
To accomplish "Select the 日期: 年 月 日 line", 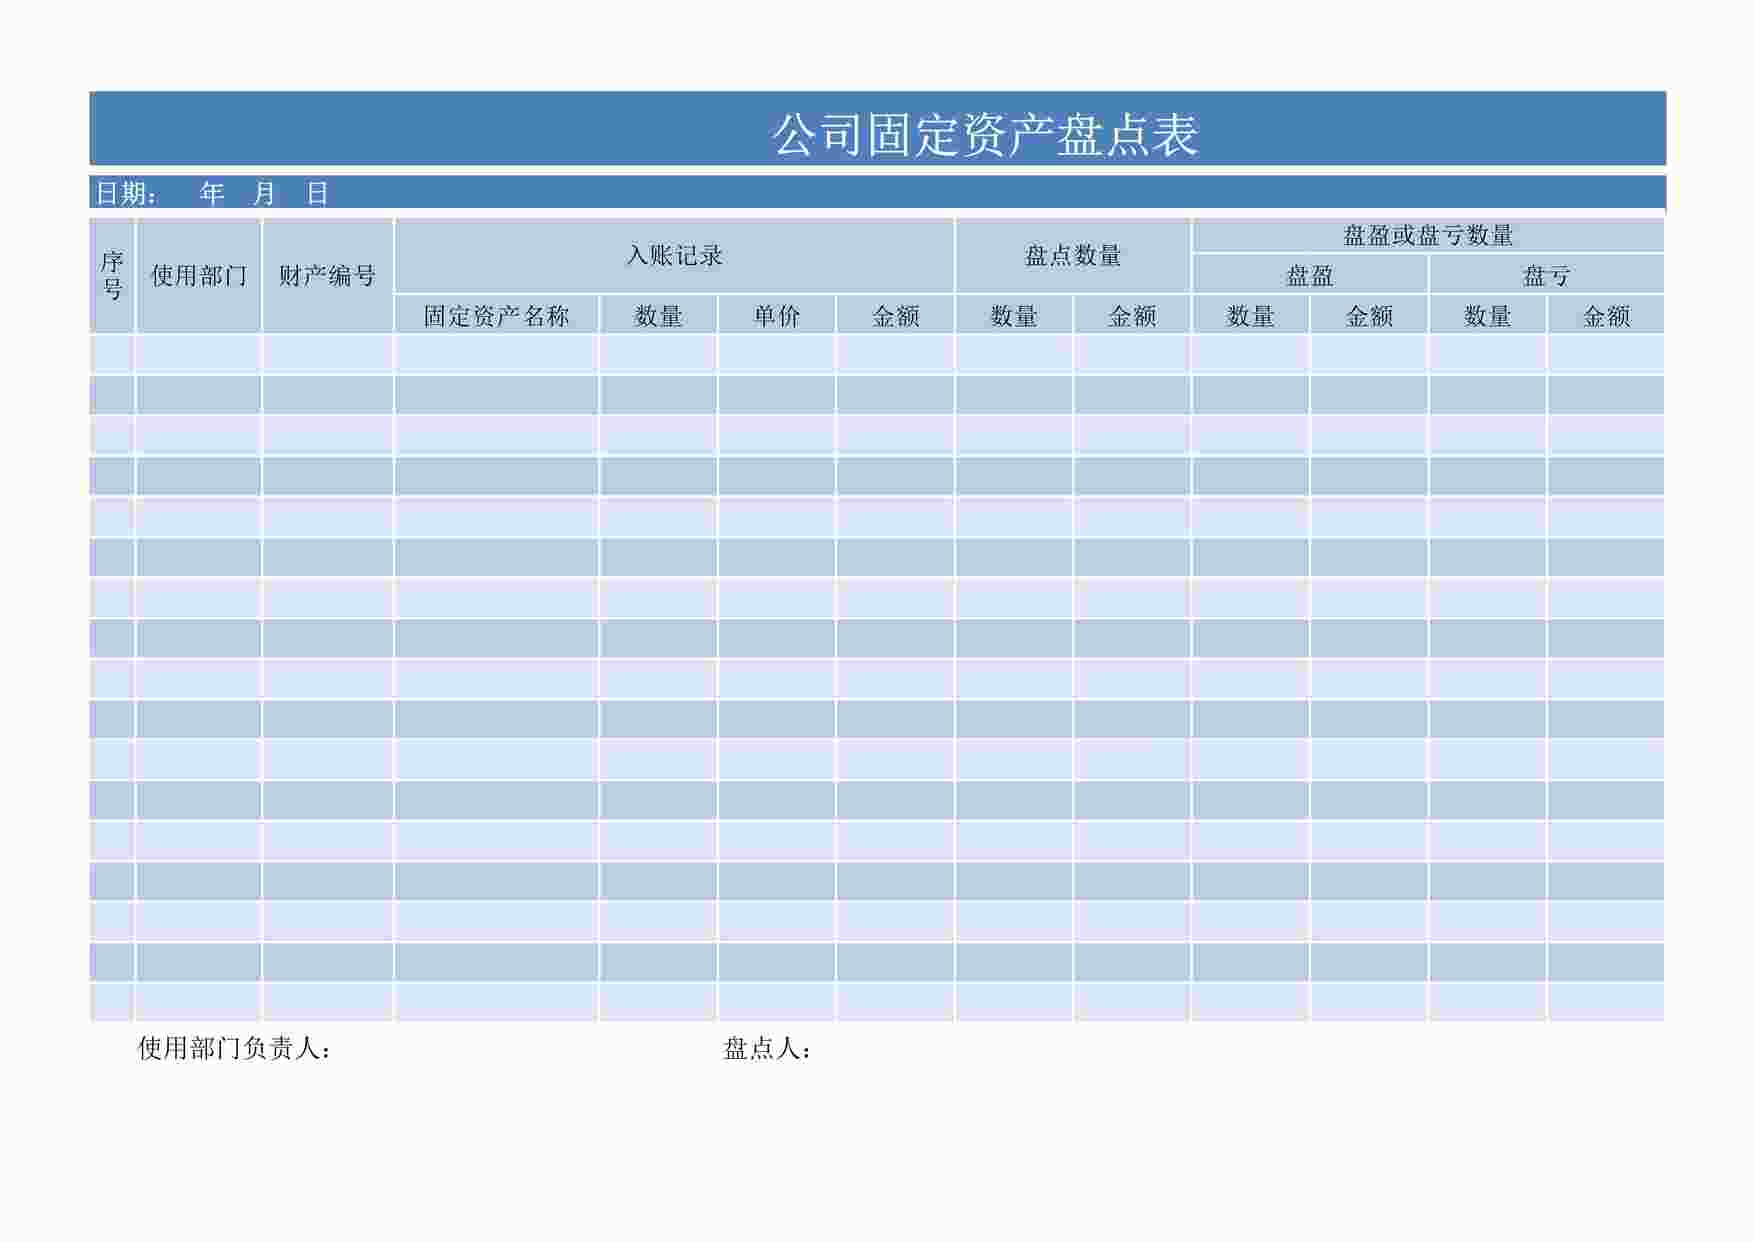I will pos(212,193).
